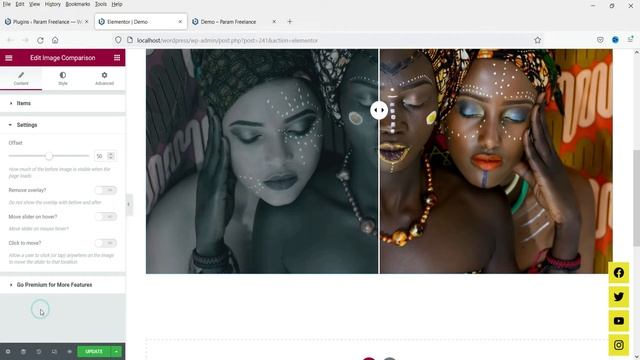The width and height of the screenshot is (640, 360).
Task: Collapse the Settings section
Action: 62,125
